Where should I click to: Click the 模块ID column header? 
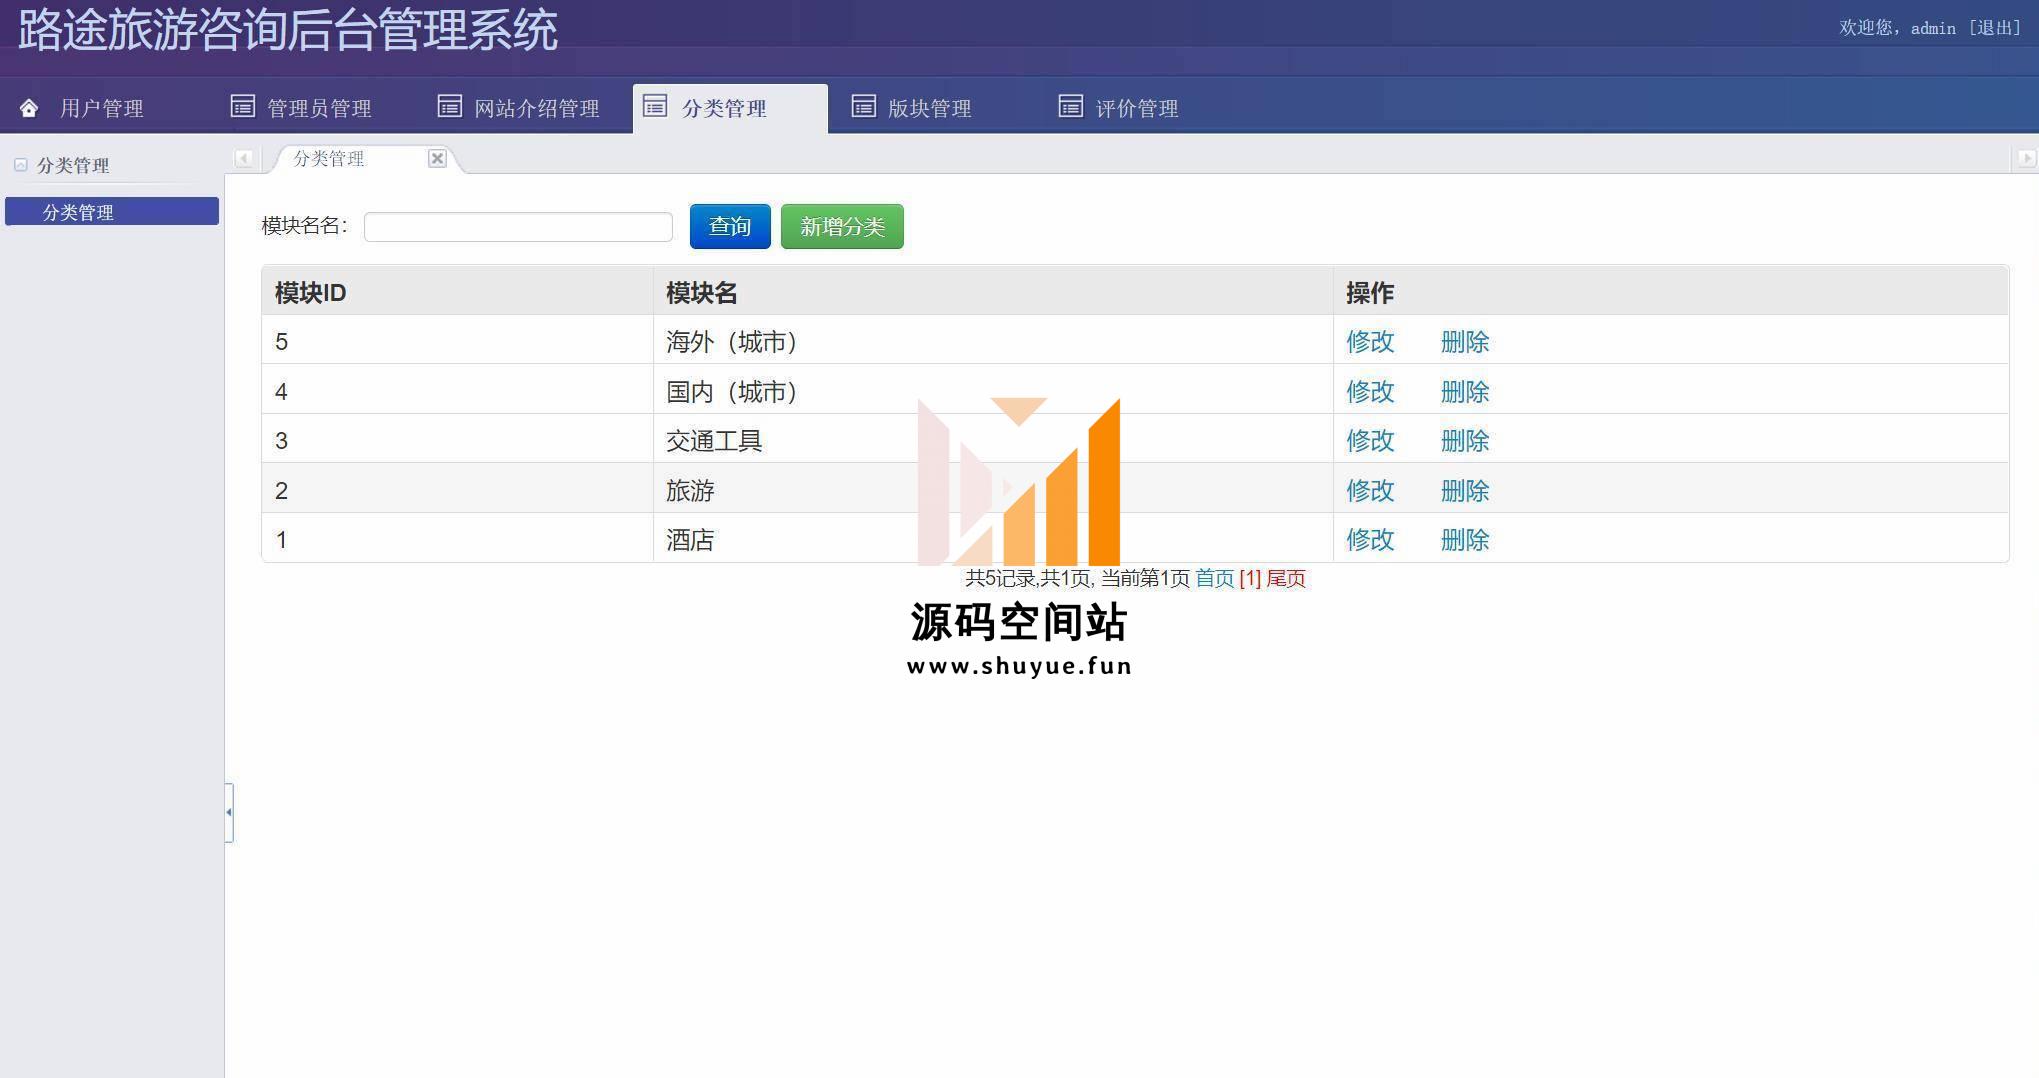tap(457, 292)
